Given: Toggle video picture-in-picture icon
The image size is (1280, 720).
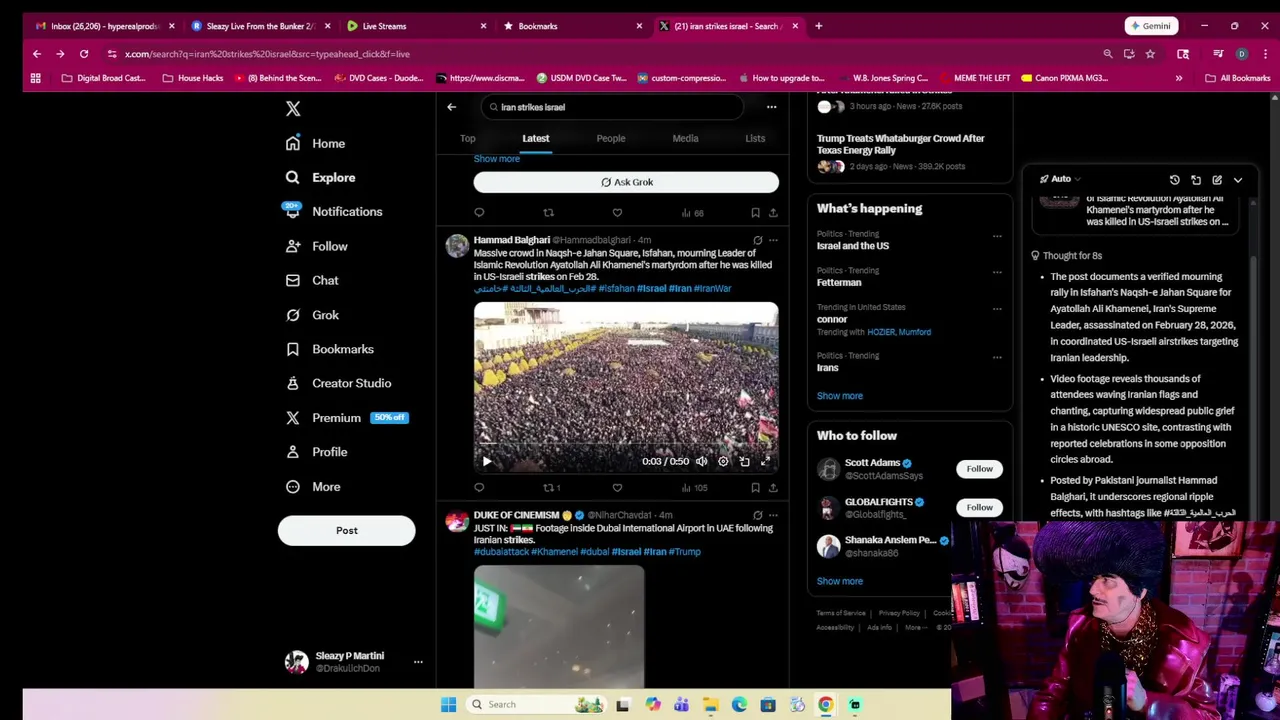Looking at the screenshot, I should pos(744,462).
